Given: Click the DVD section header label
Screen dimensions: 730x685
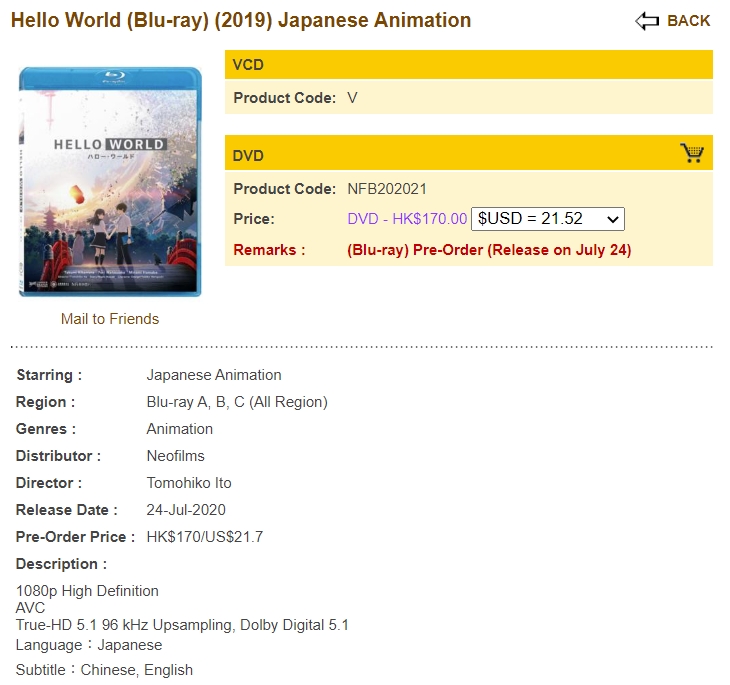Looking at the screenshot, I should [x=248, y=156].
